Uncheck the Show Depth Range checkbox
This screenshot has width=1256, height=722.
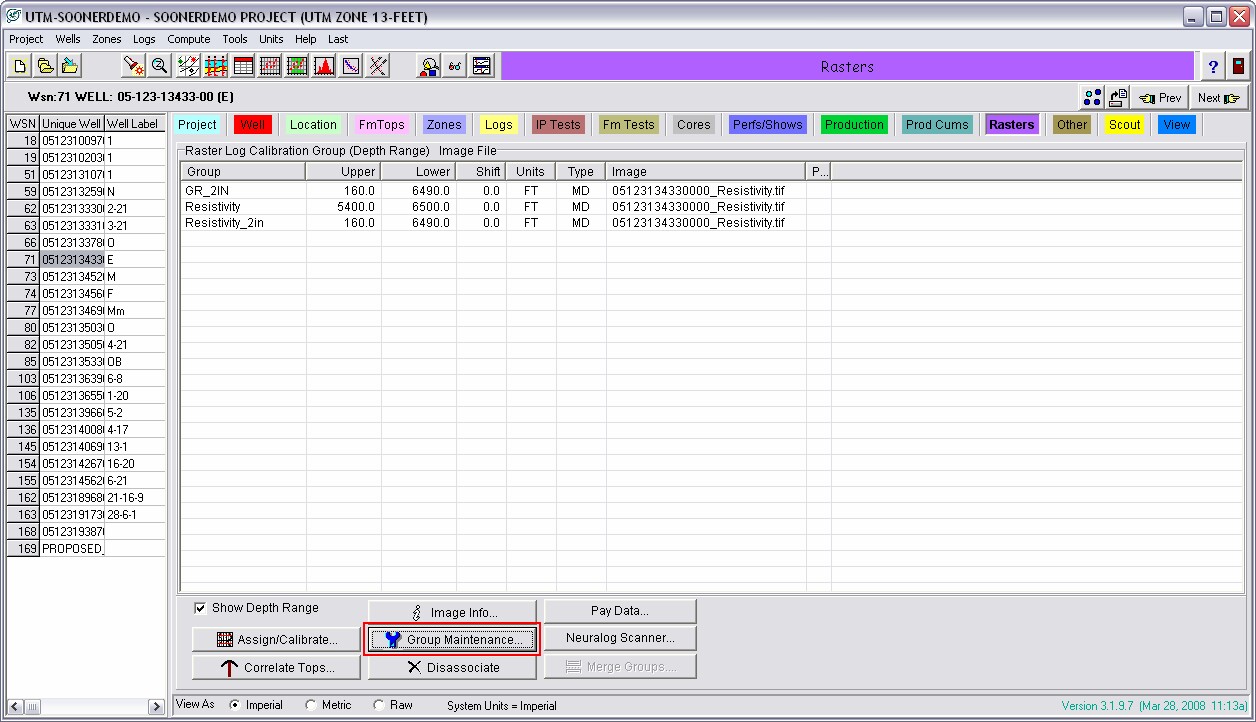coord(200,608)
